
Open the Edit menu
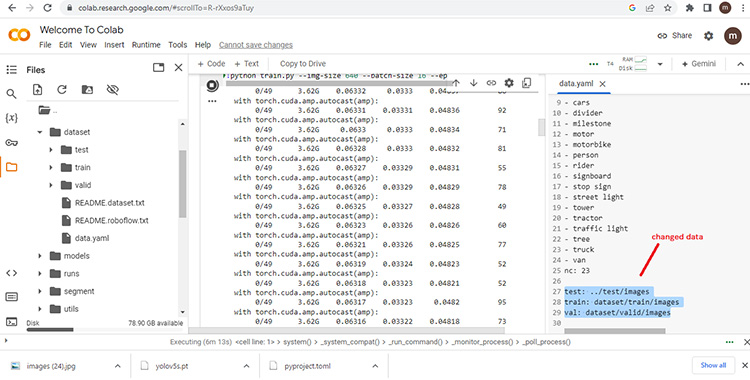click(66, 45)
